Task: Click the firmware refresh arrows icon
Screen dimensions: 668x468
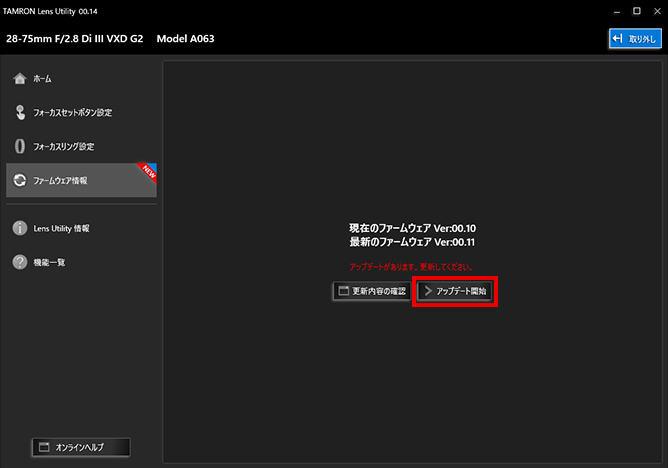Action: tap(20, 180)
